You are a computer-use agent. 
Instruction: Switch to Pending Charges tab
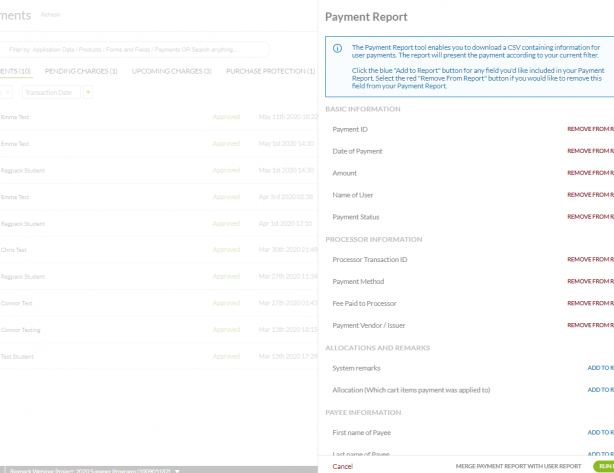[x=82, y=71]
